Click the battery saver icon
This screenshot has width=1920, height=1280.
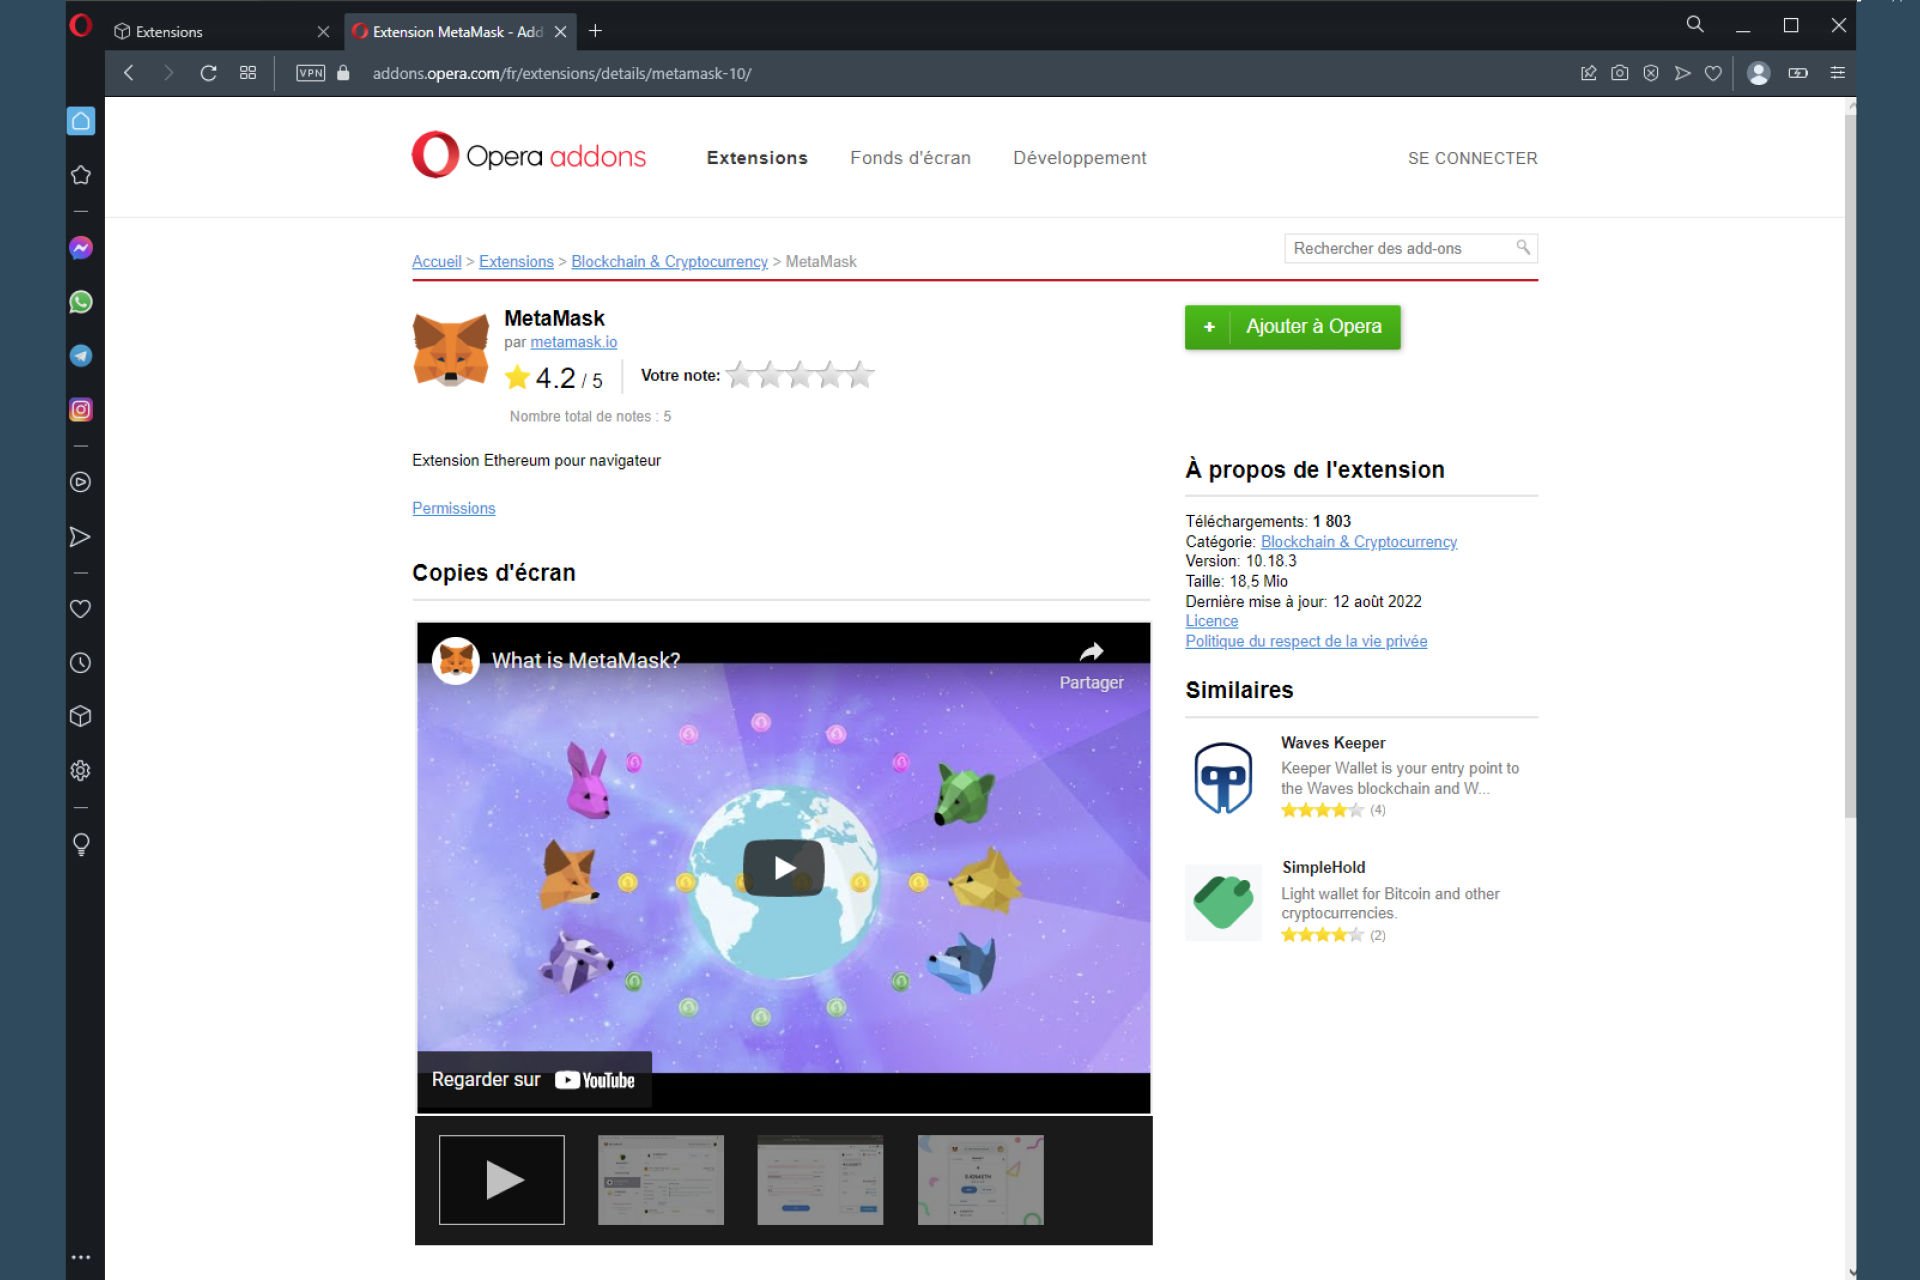click(x=1798, y=73)
